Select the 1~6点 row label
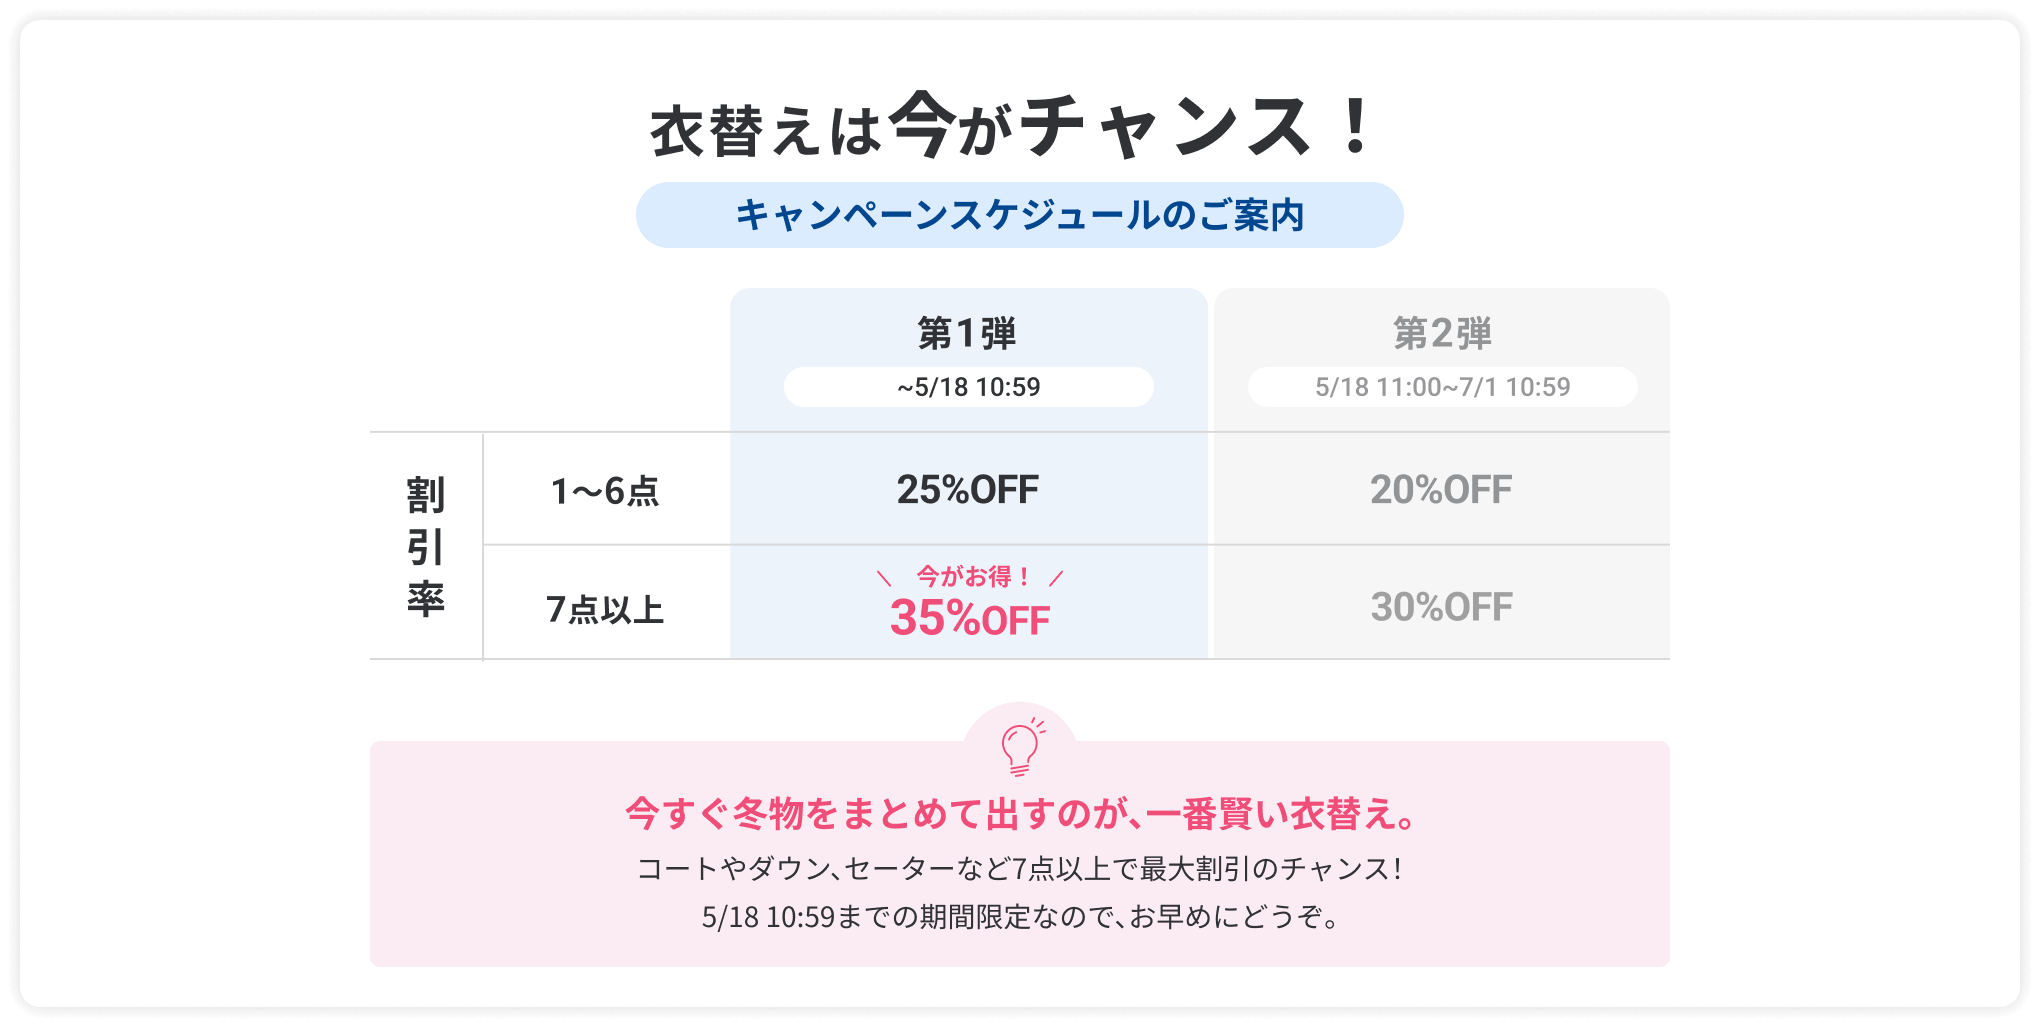 tap(605, 491)
